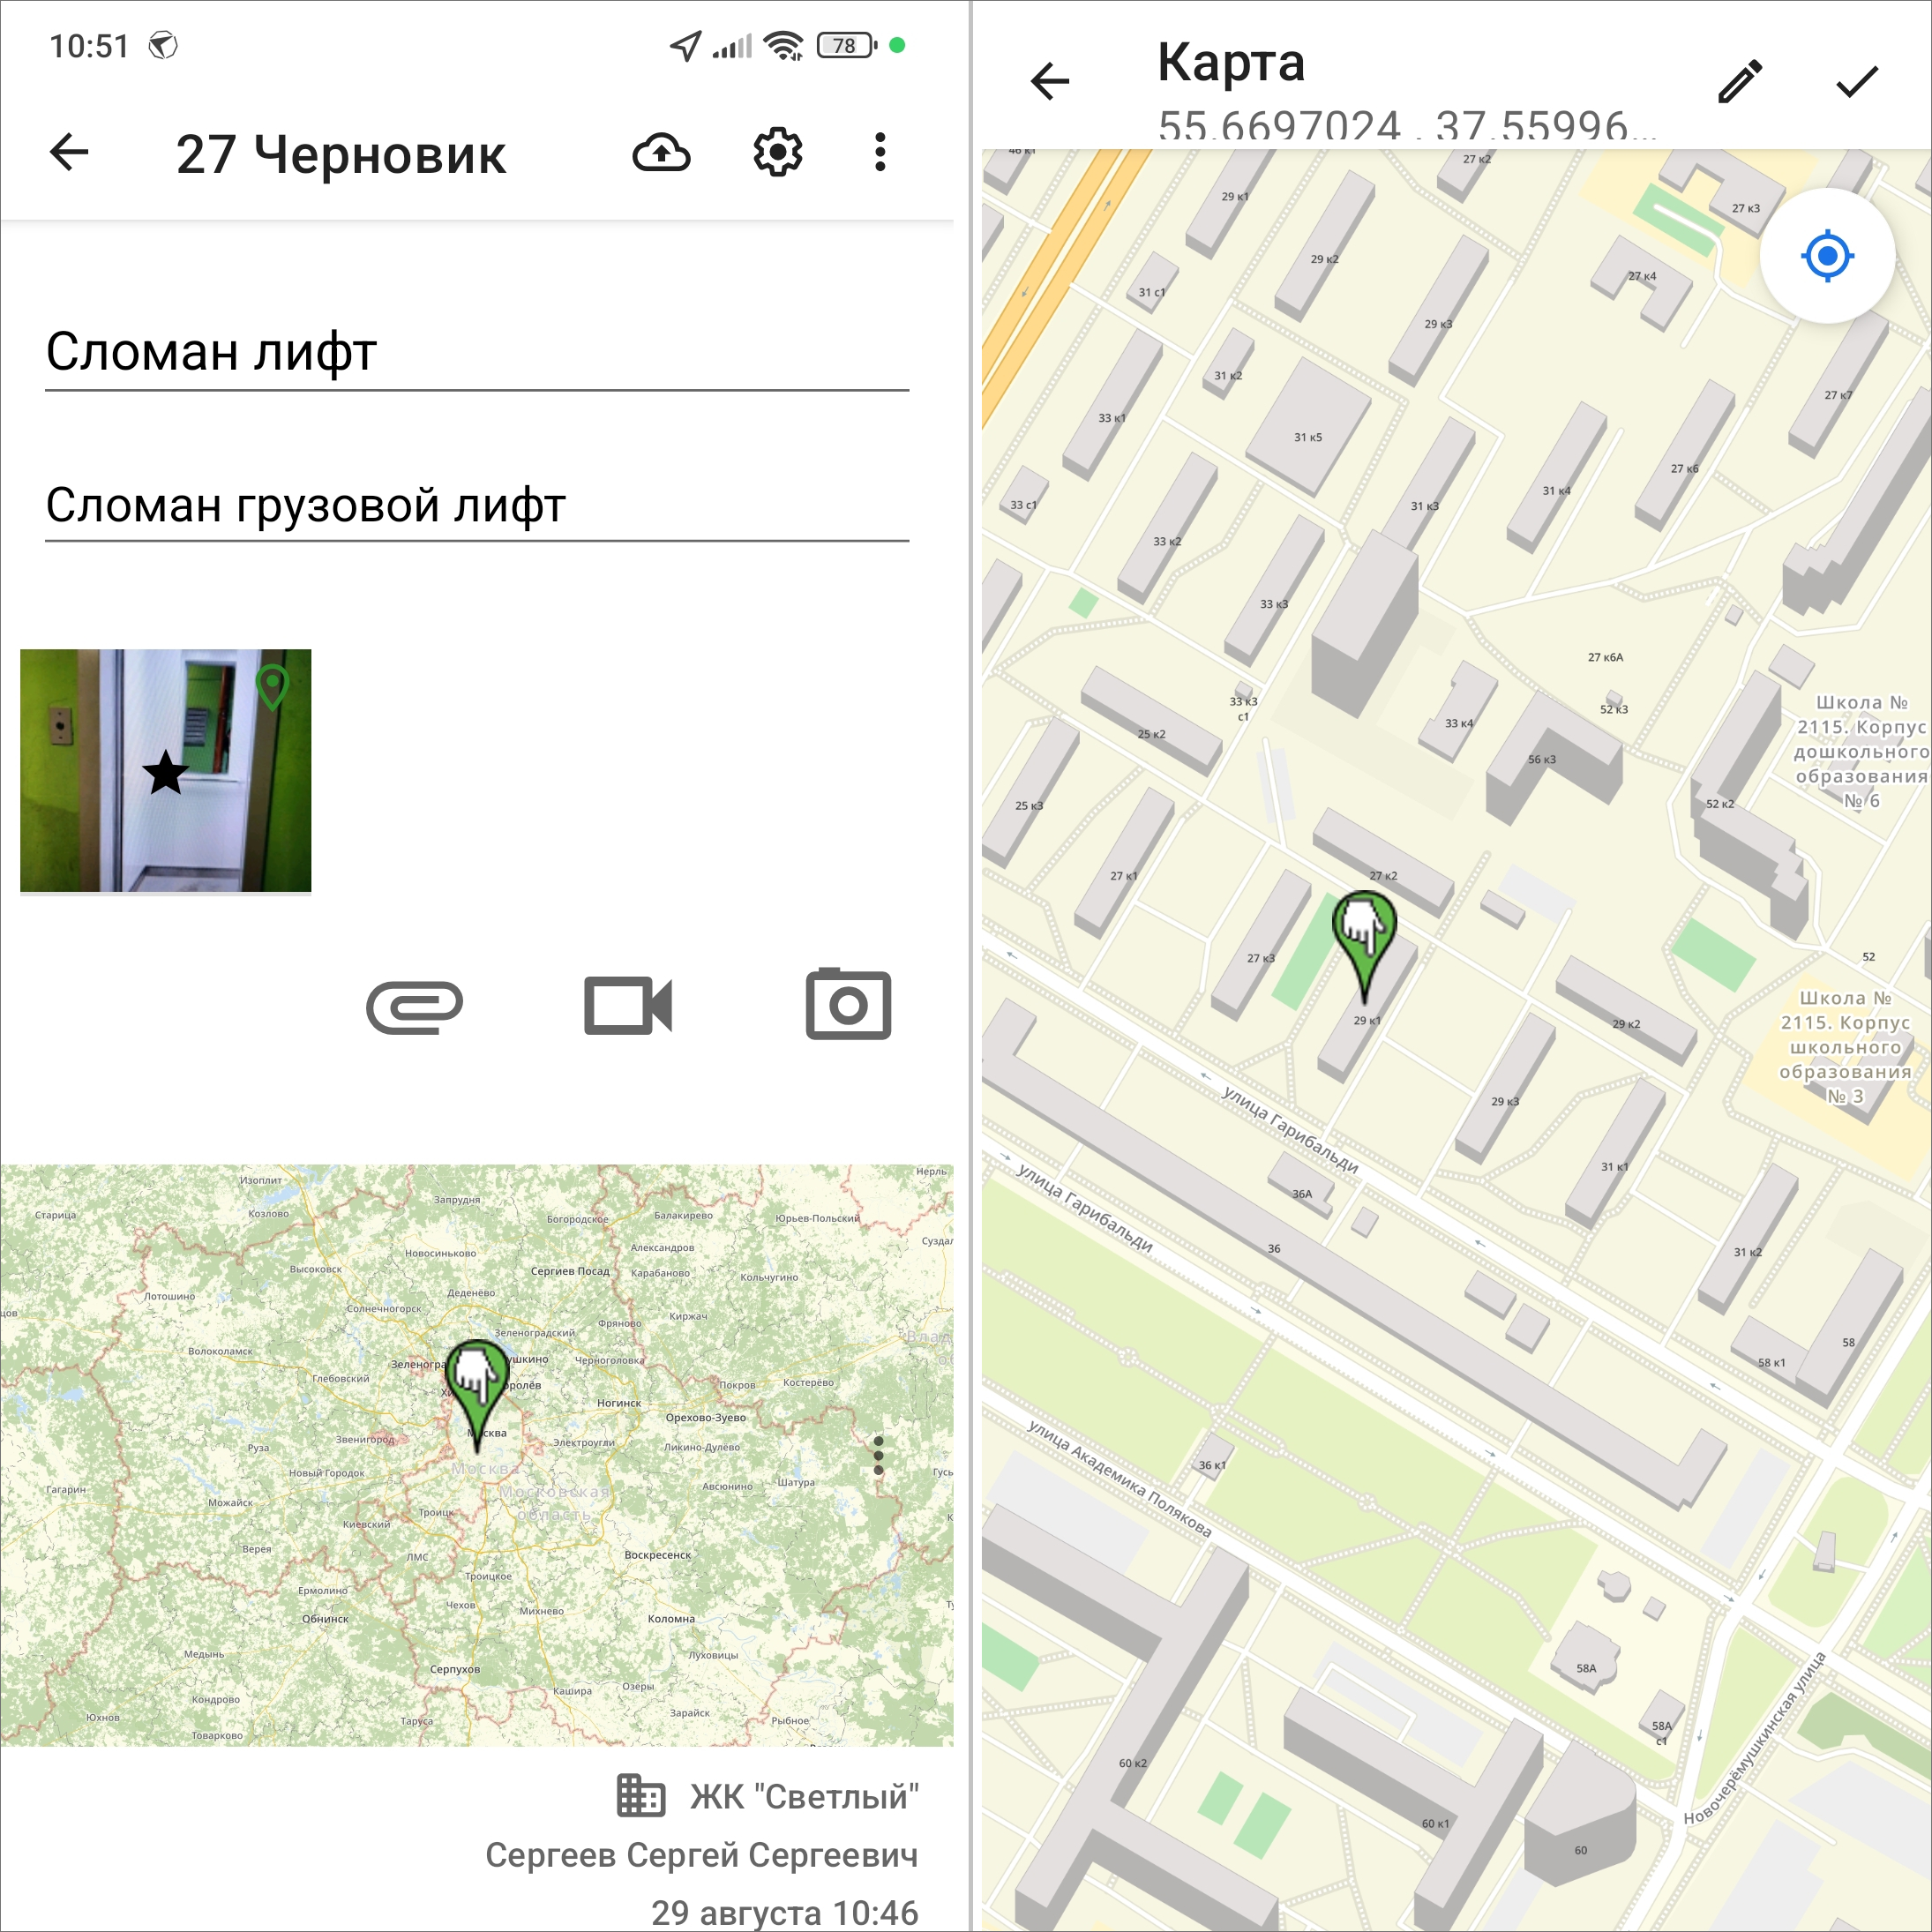
Task: Edit coordinates with the pencil icon
Action: coord(1740,82)
